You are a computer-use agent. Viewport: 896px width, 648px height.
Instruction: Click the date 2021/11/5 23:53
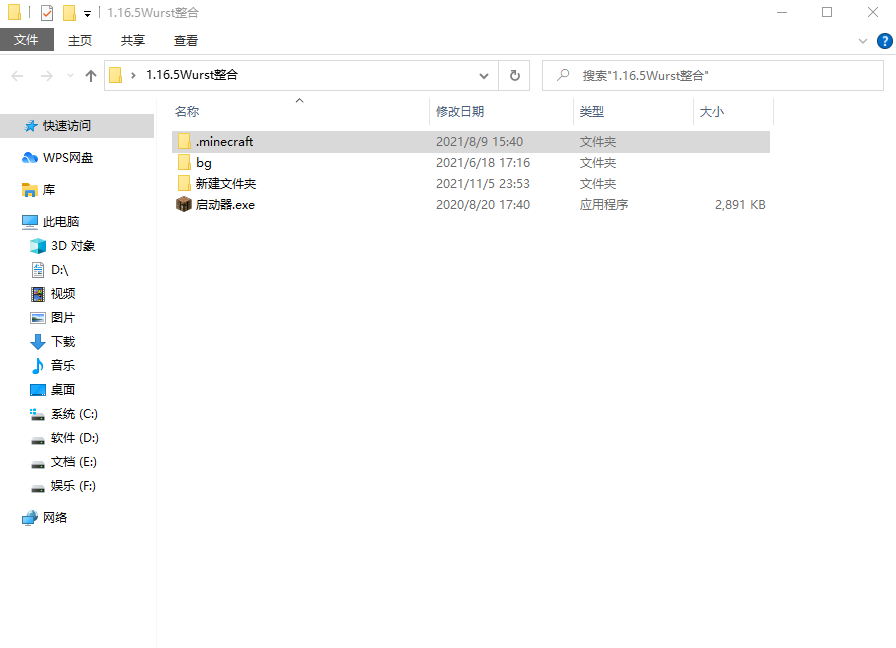coord(483,183)
